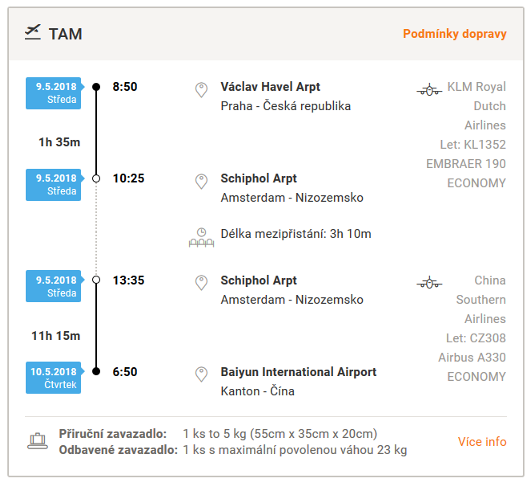Image resolution: width=530 pixels, height=480 pixels.
Task: Click the Let: KL1352 flight number
Action: point(473,145)
